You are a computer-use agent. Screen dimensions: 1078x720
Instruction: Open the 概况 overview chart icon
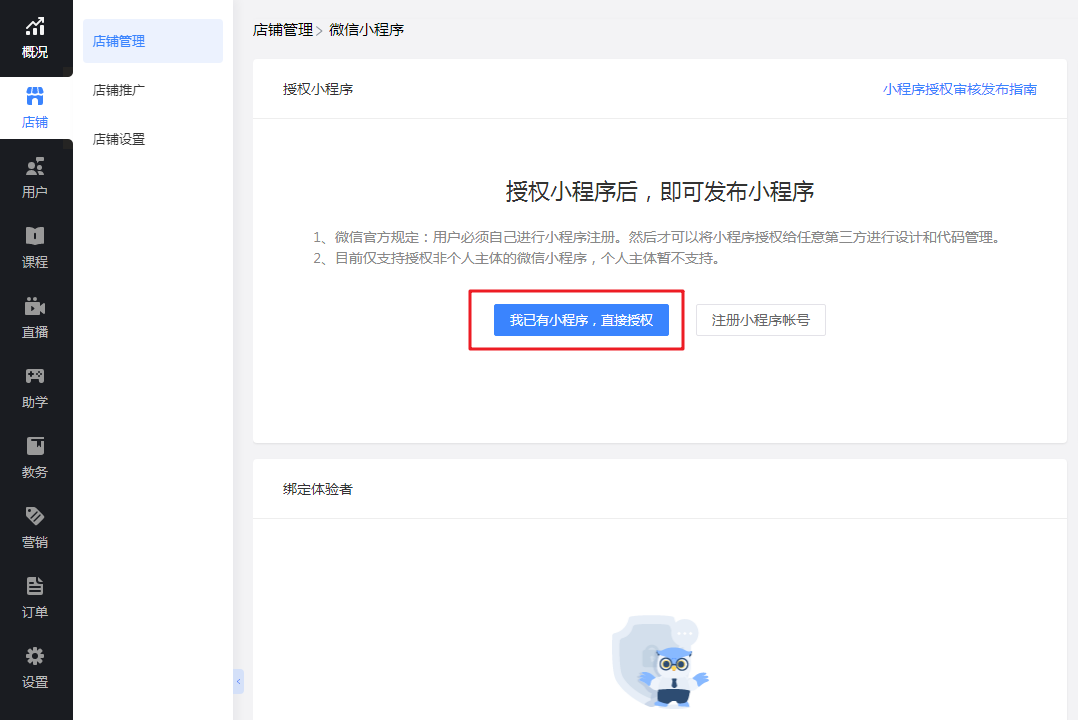[x=35, y=27]
